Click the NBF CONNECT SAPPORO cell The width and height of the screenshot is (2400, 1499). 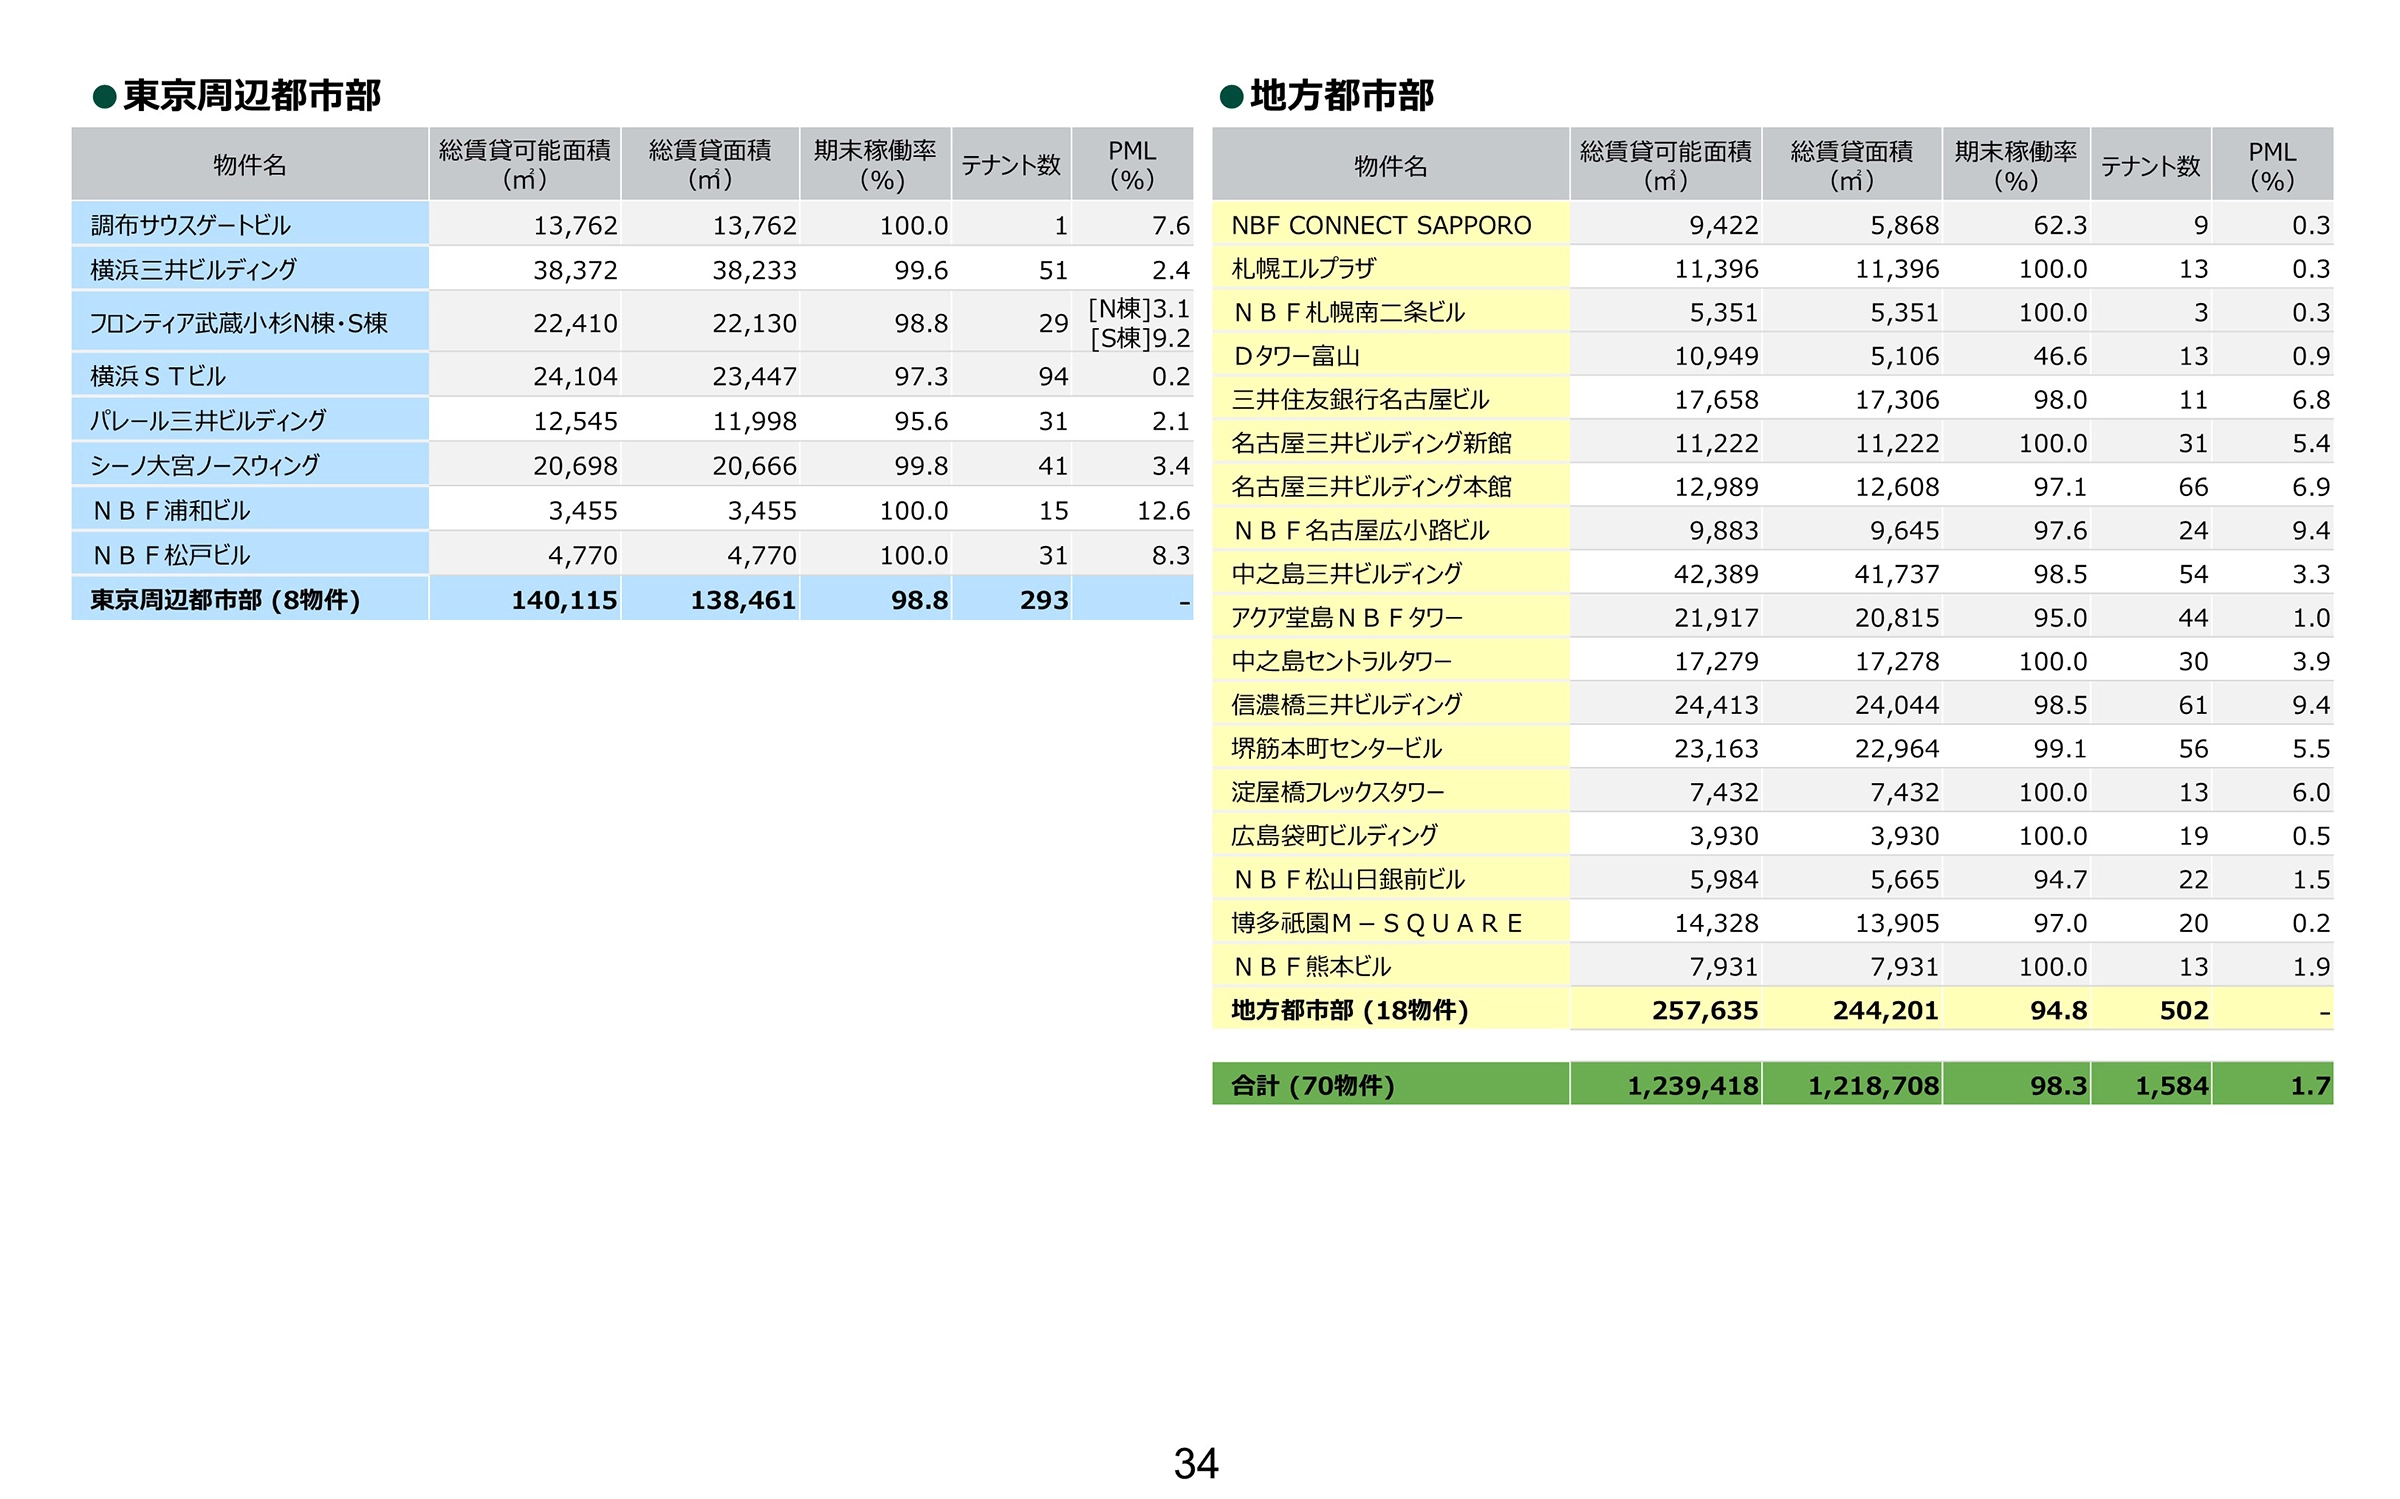pos(1380,225)
